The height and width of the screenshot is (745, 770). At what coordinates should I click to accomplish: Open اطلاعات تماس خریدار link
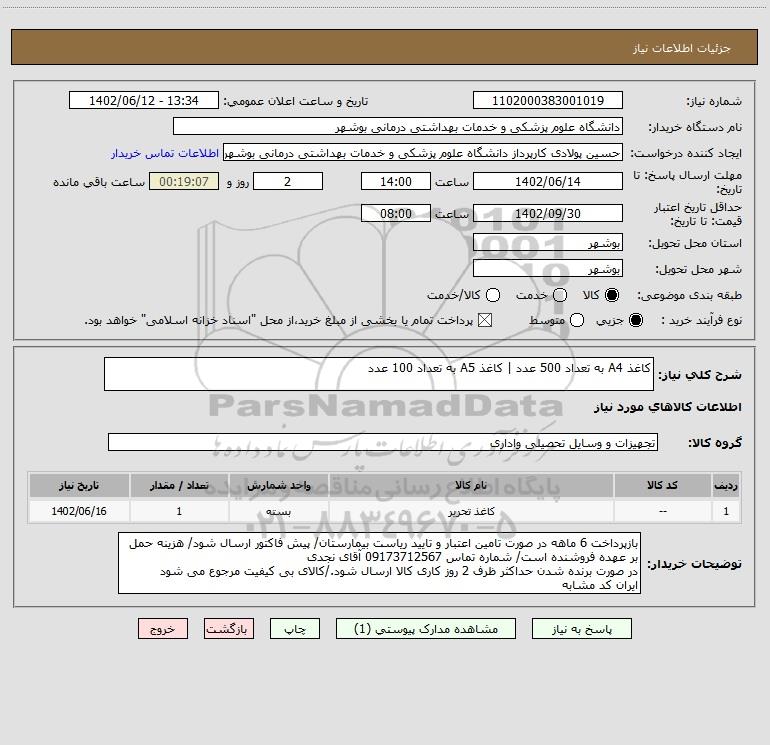(165, 153)
